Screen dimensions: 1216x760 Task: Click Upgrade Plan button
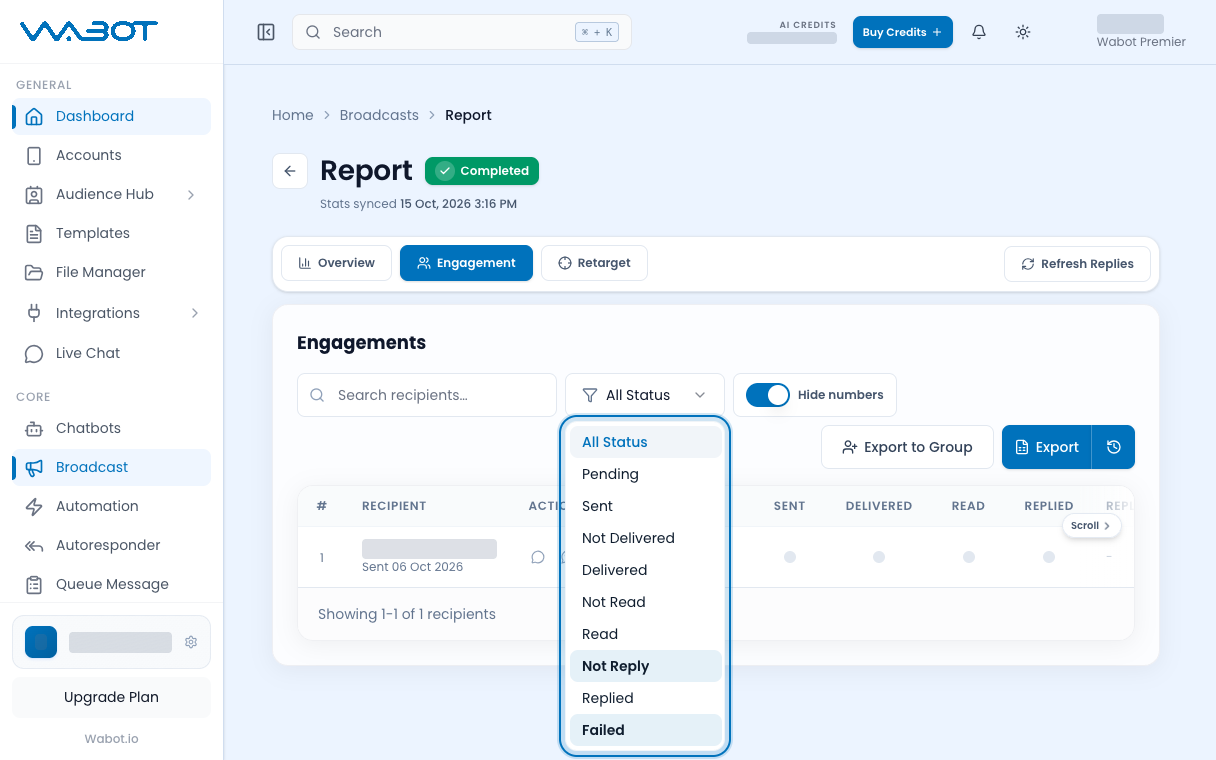tap(111, 697)
